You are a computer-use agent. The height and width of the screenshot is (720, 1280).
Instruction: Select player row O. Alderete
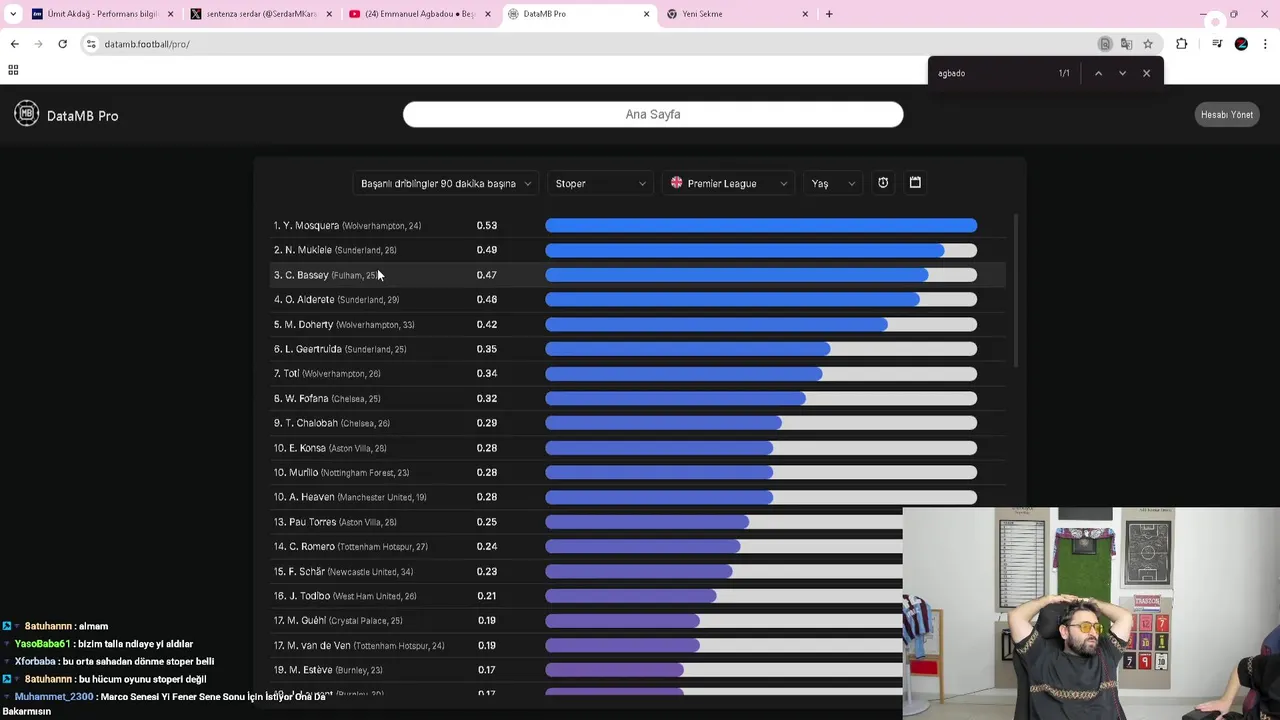click(x=637, y=299)
